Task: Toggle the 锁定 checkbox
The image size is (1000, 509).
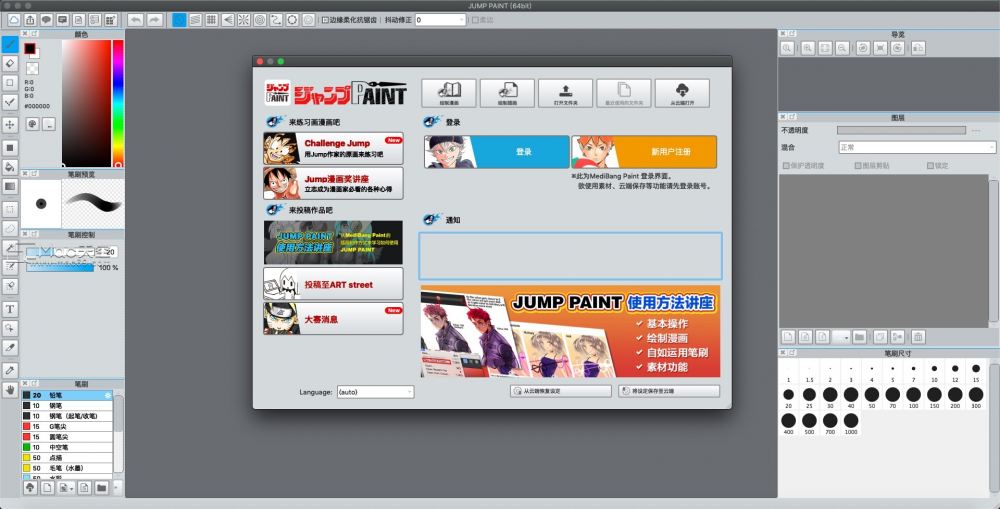Action: pyautogui.click(x=930, y=166)
